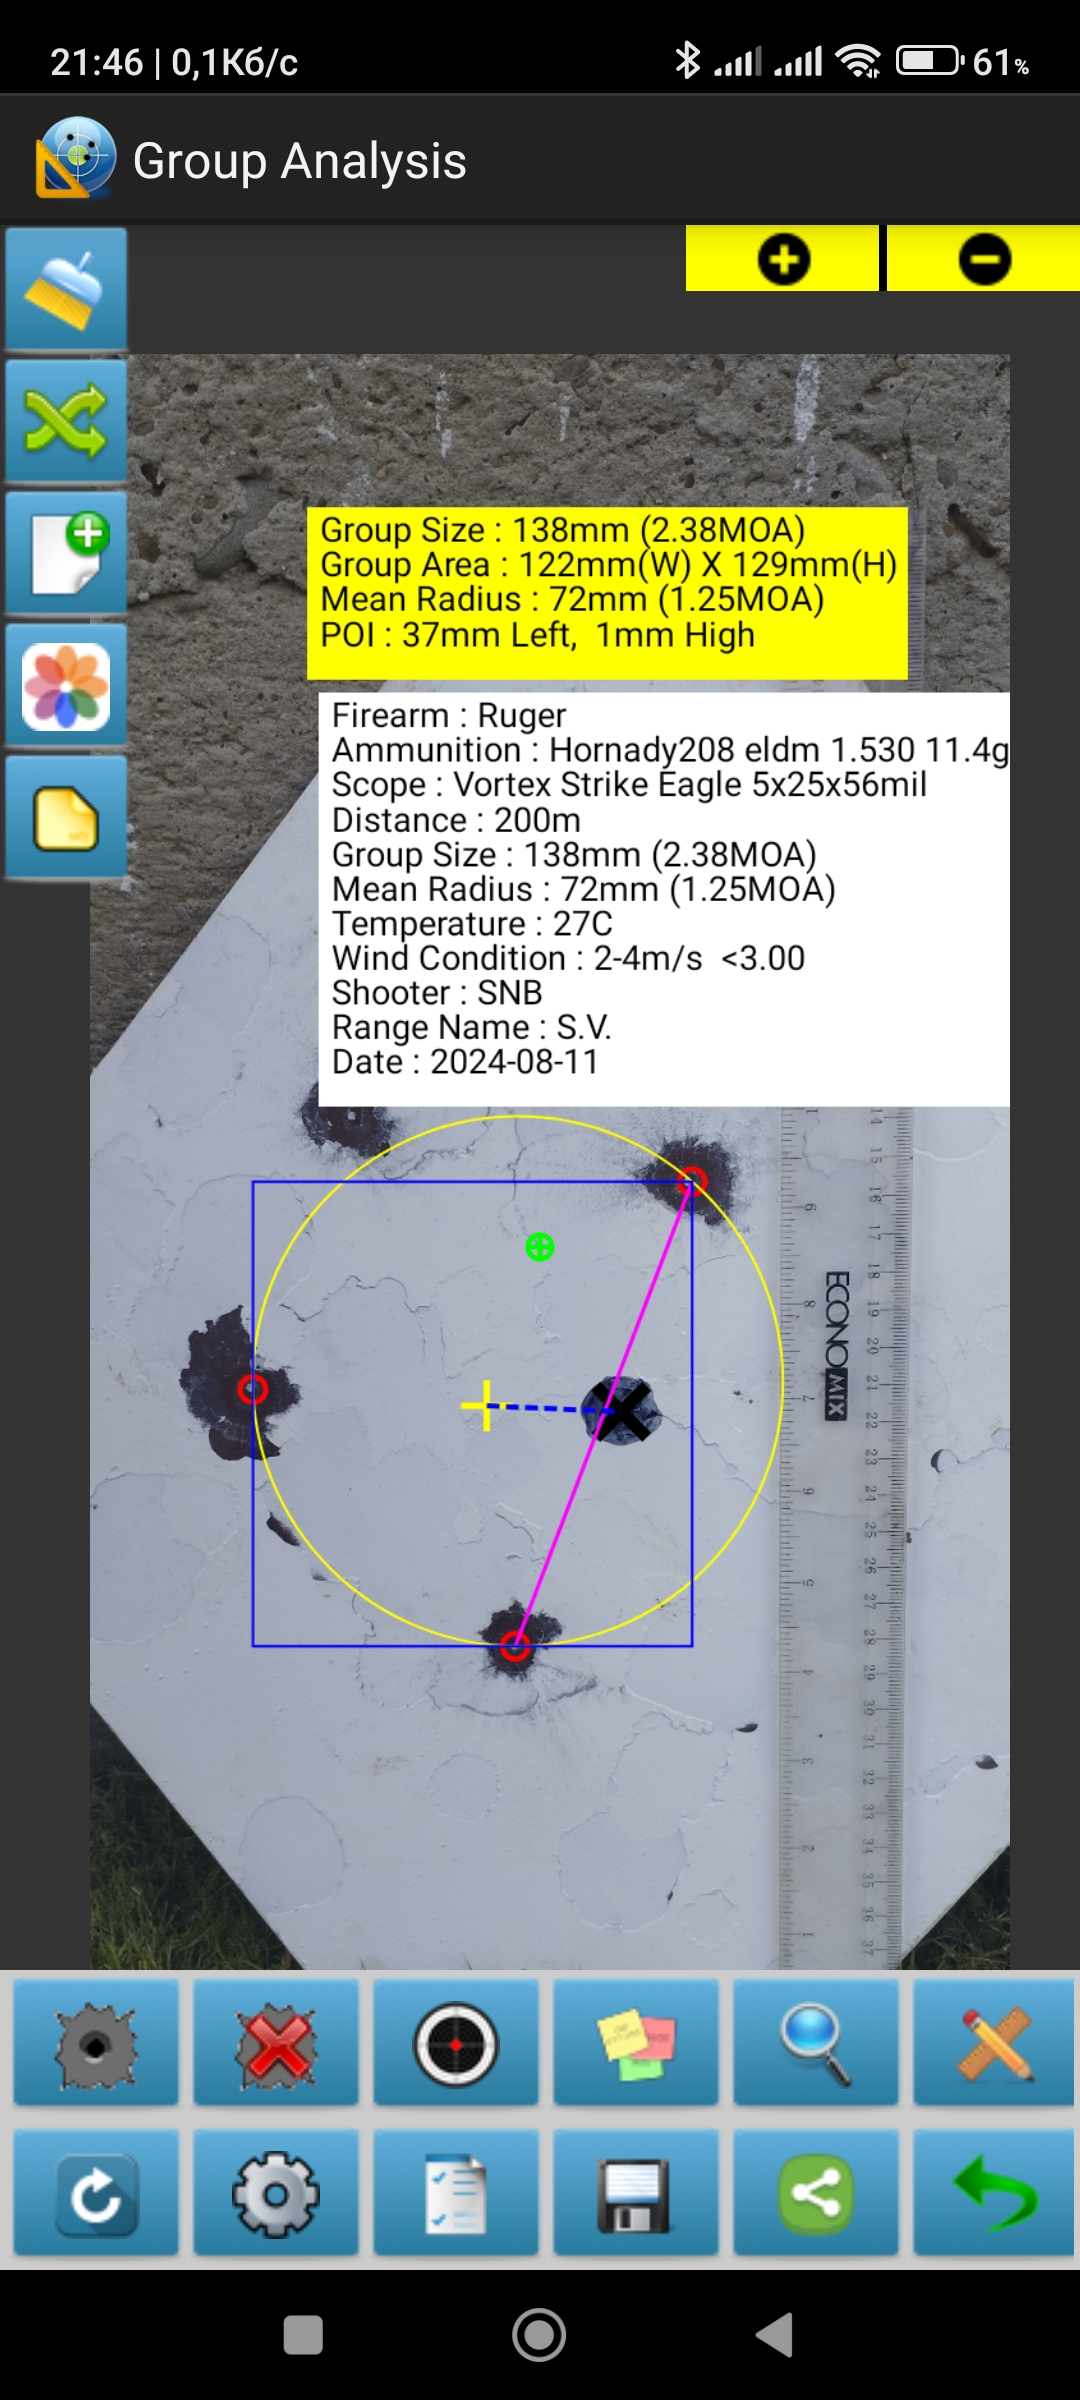Tap the 'Temperature : 27C' text

click(x=472, y=924)
